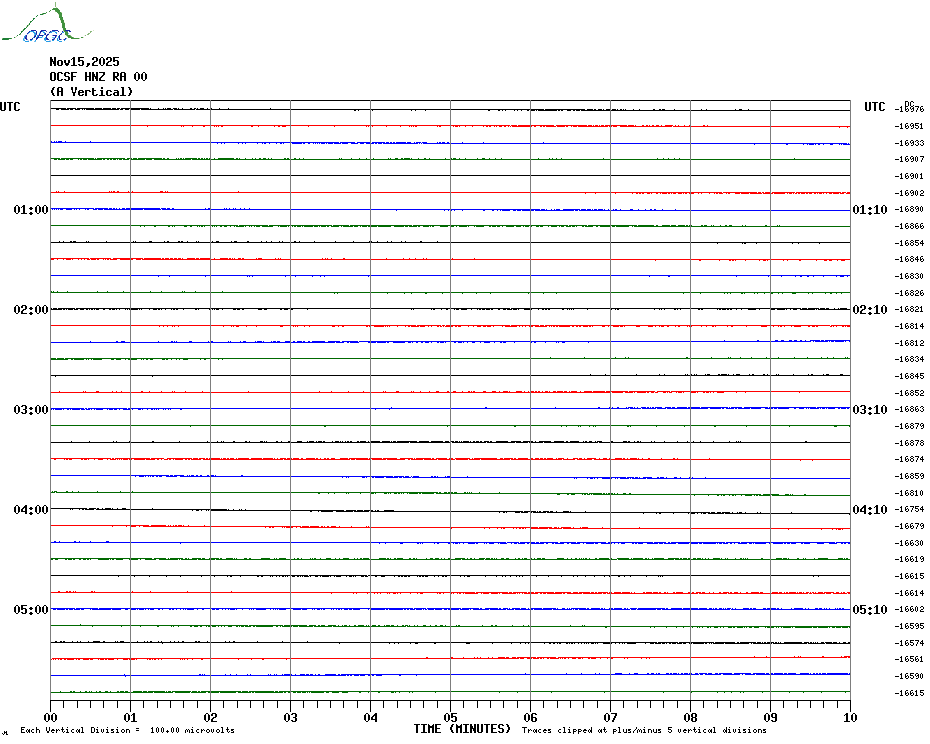Click the 03:10 end-time label

click(870, 409)
